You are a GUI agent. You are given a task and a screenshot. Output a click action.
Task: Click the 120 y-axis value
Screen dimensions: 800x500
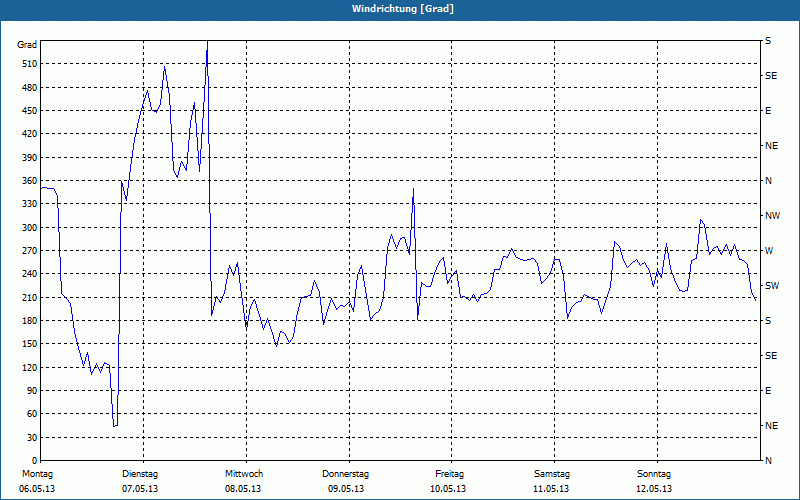(30, 367)
